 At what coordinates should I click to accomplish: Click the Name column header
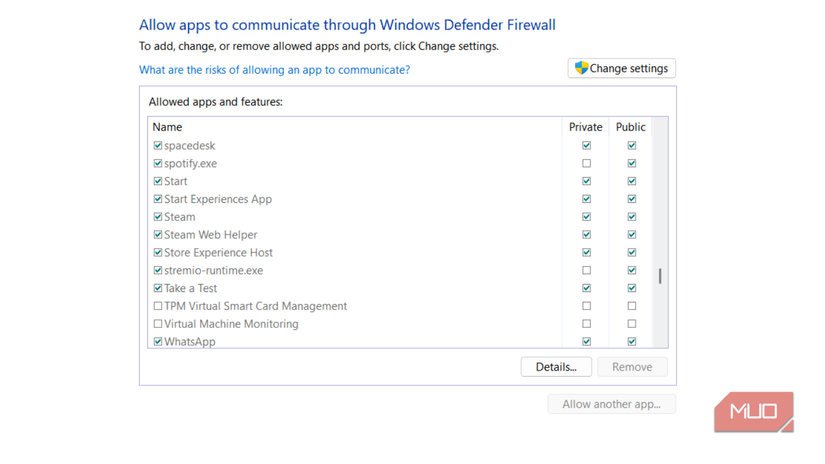click(x=167, y=127)
